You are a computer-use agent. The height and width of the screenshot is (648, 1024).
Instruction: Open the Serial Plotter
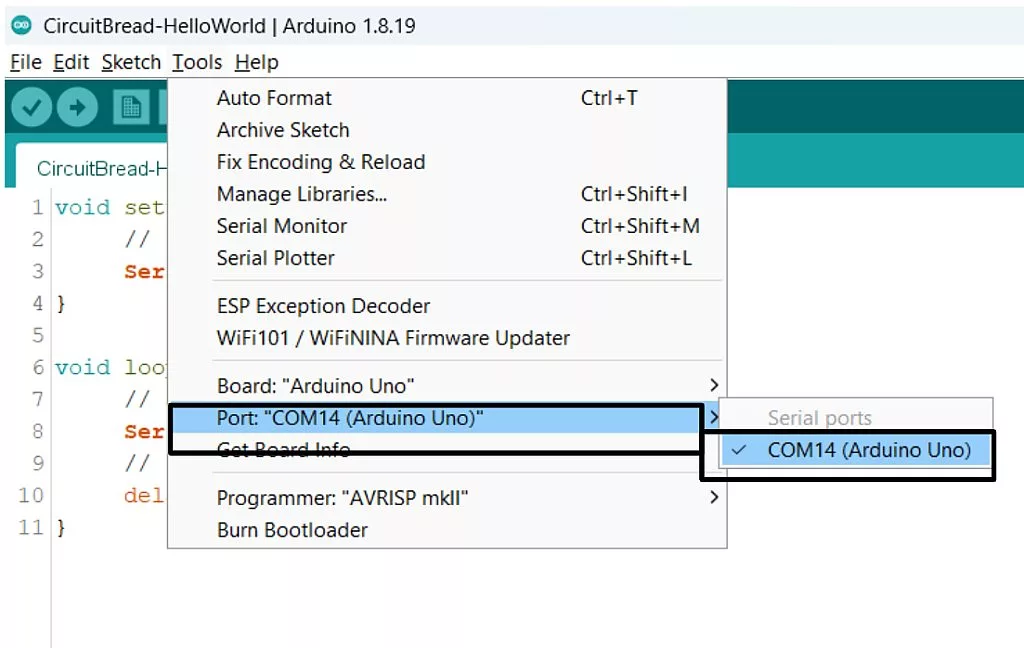(276, 258)
